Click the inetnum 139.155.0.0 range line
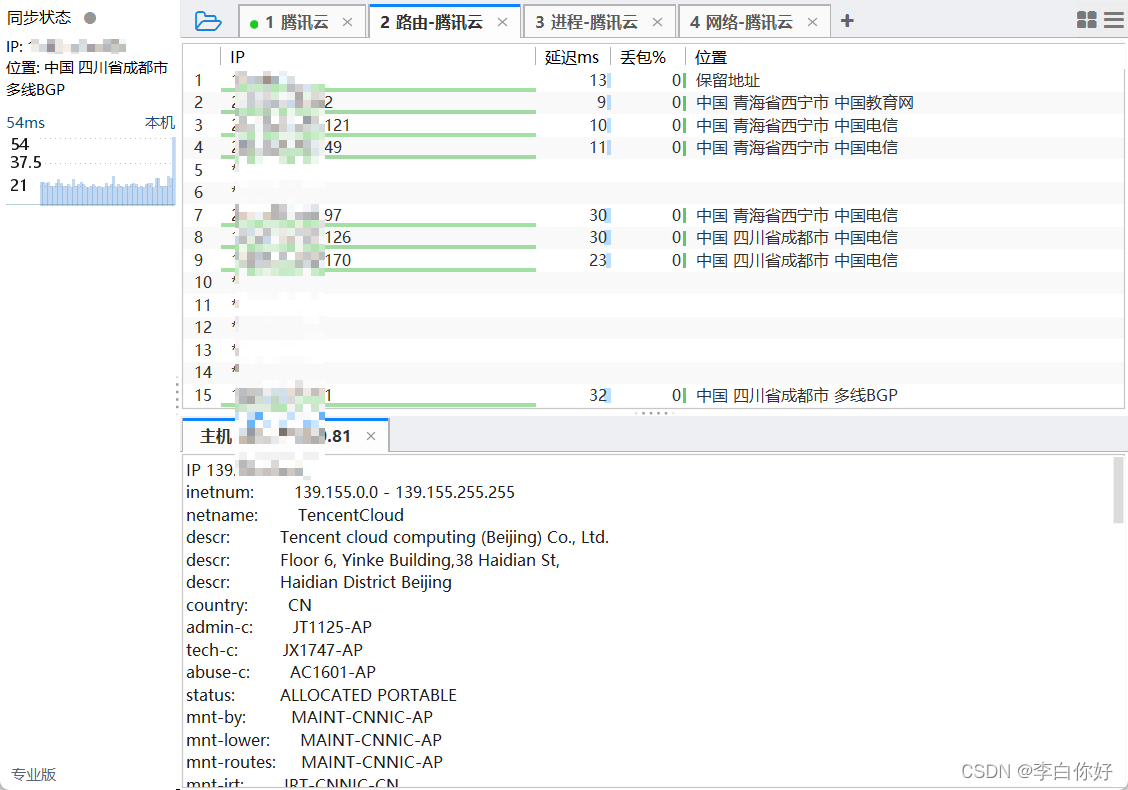 click(350, 492)
